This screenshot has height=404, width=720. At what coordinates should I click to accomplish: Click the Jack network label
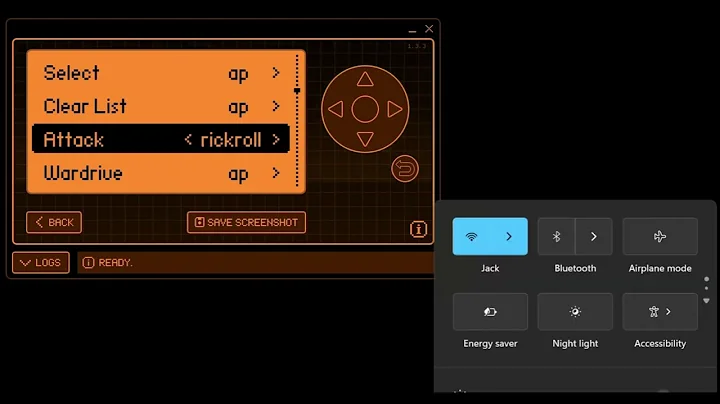pos(490,268)
